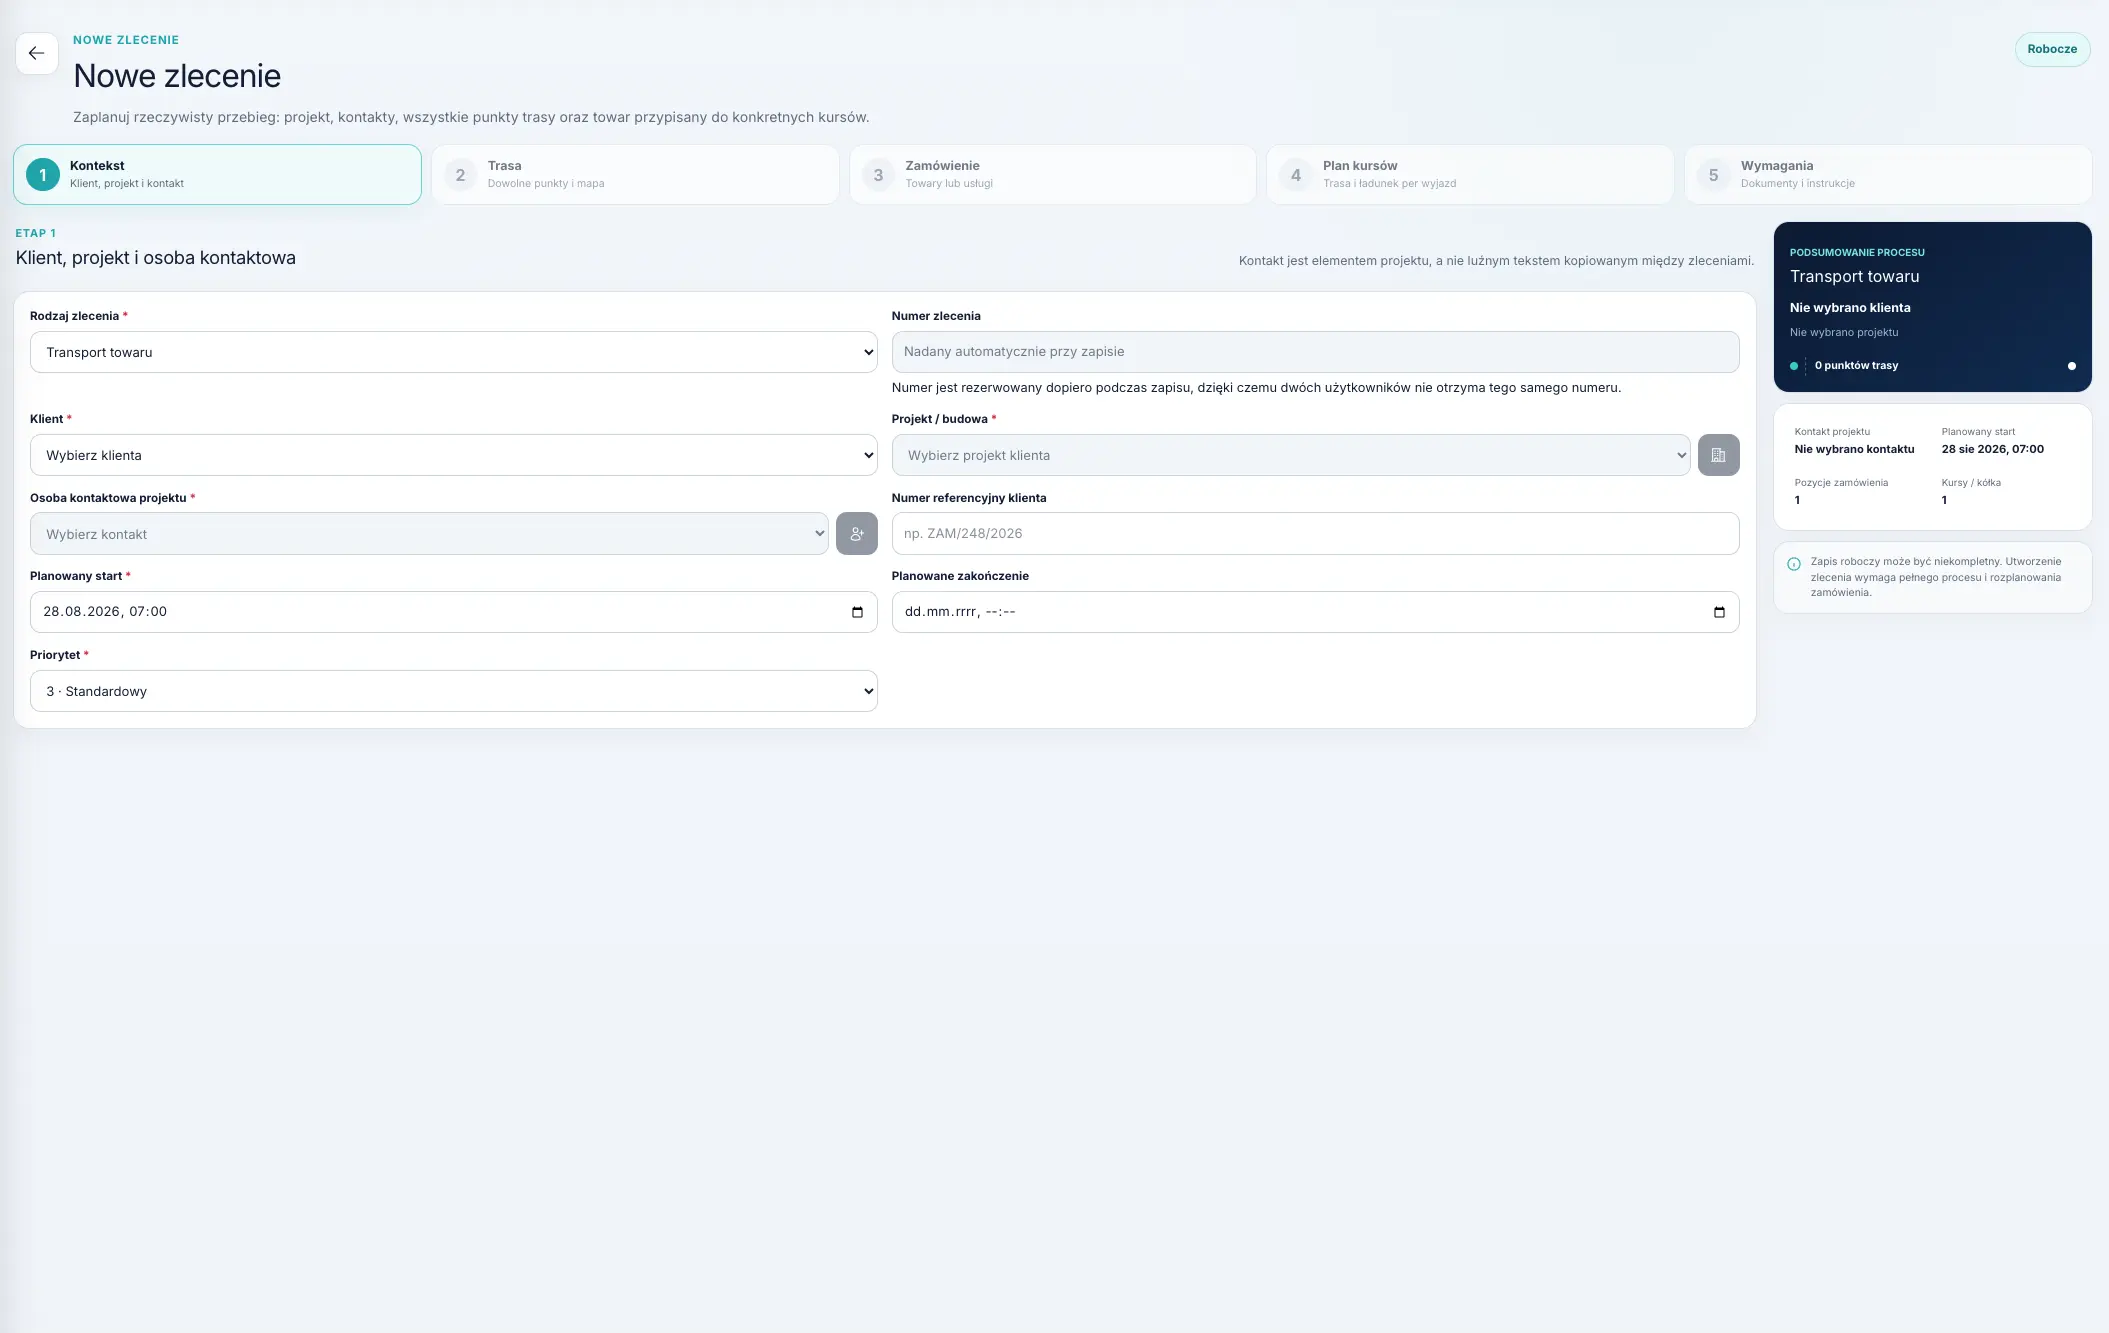Open the Rodzaj zlecenia dropdown
Screen dimensions: 2109x1333
[454, 352]
